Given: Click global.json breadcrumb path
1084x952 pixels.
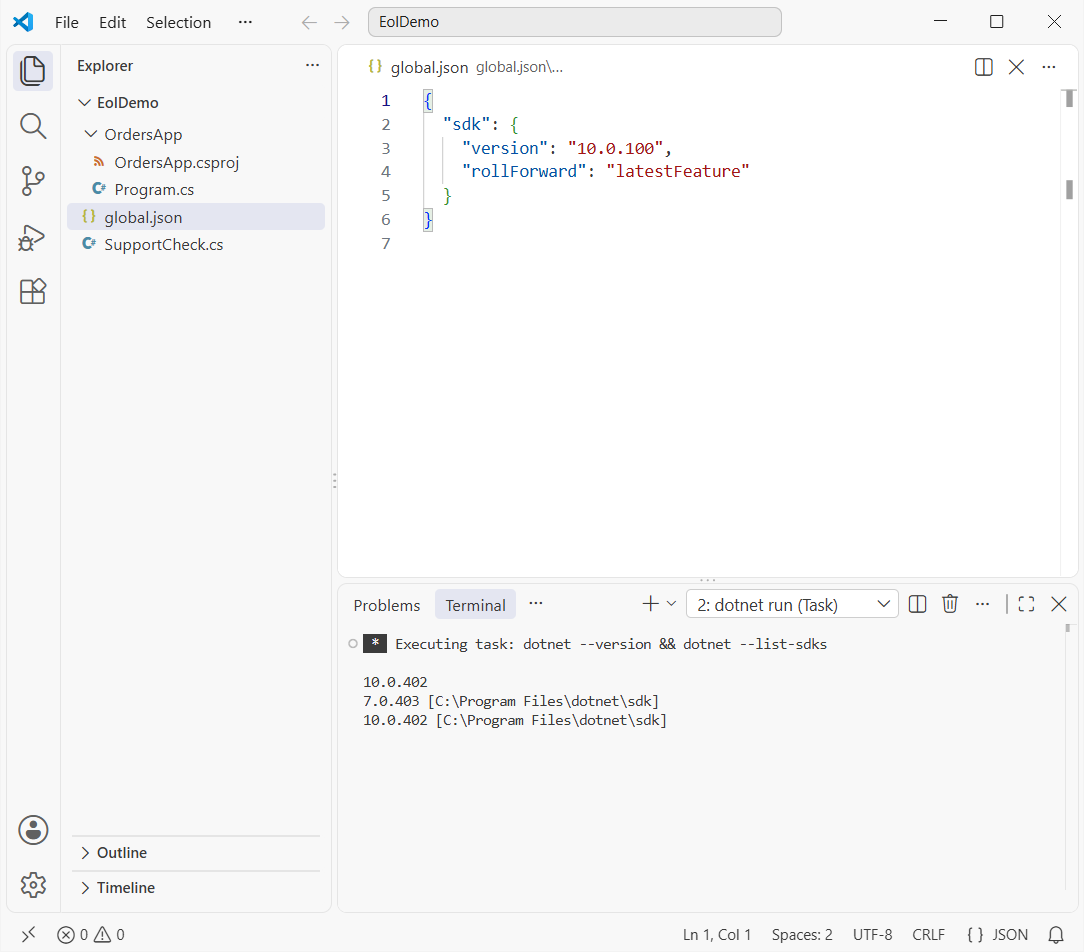Looking at the screenshot, I should point(519,67).
